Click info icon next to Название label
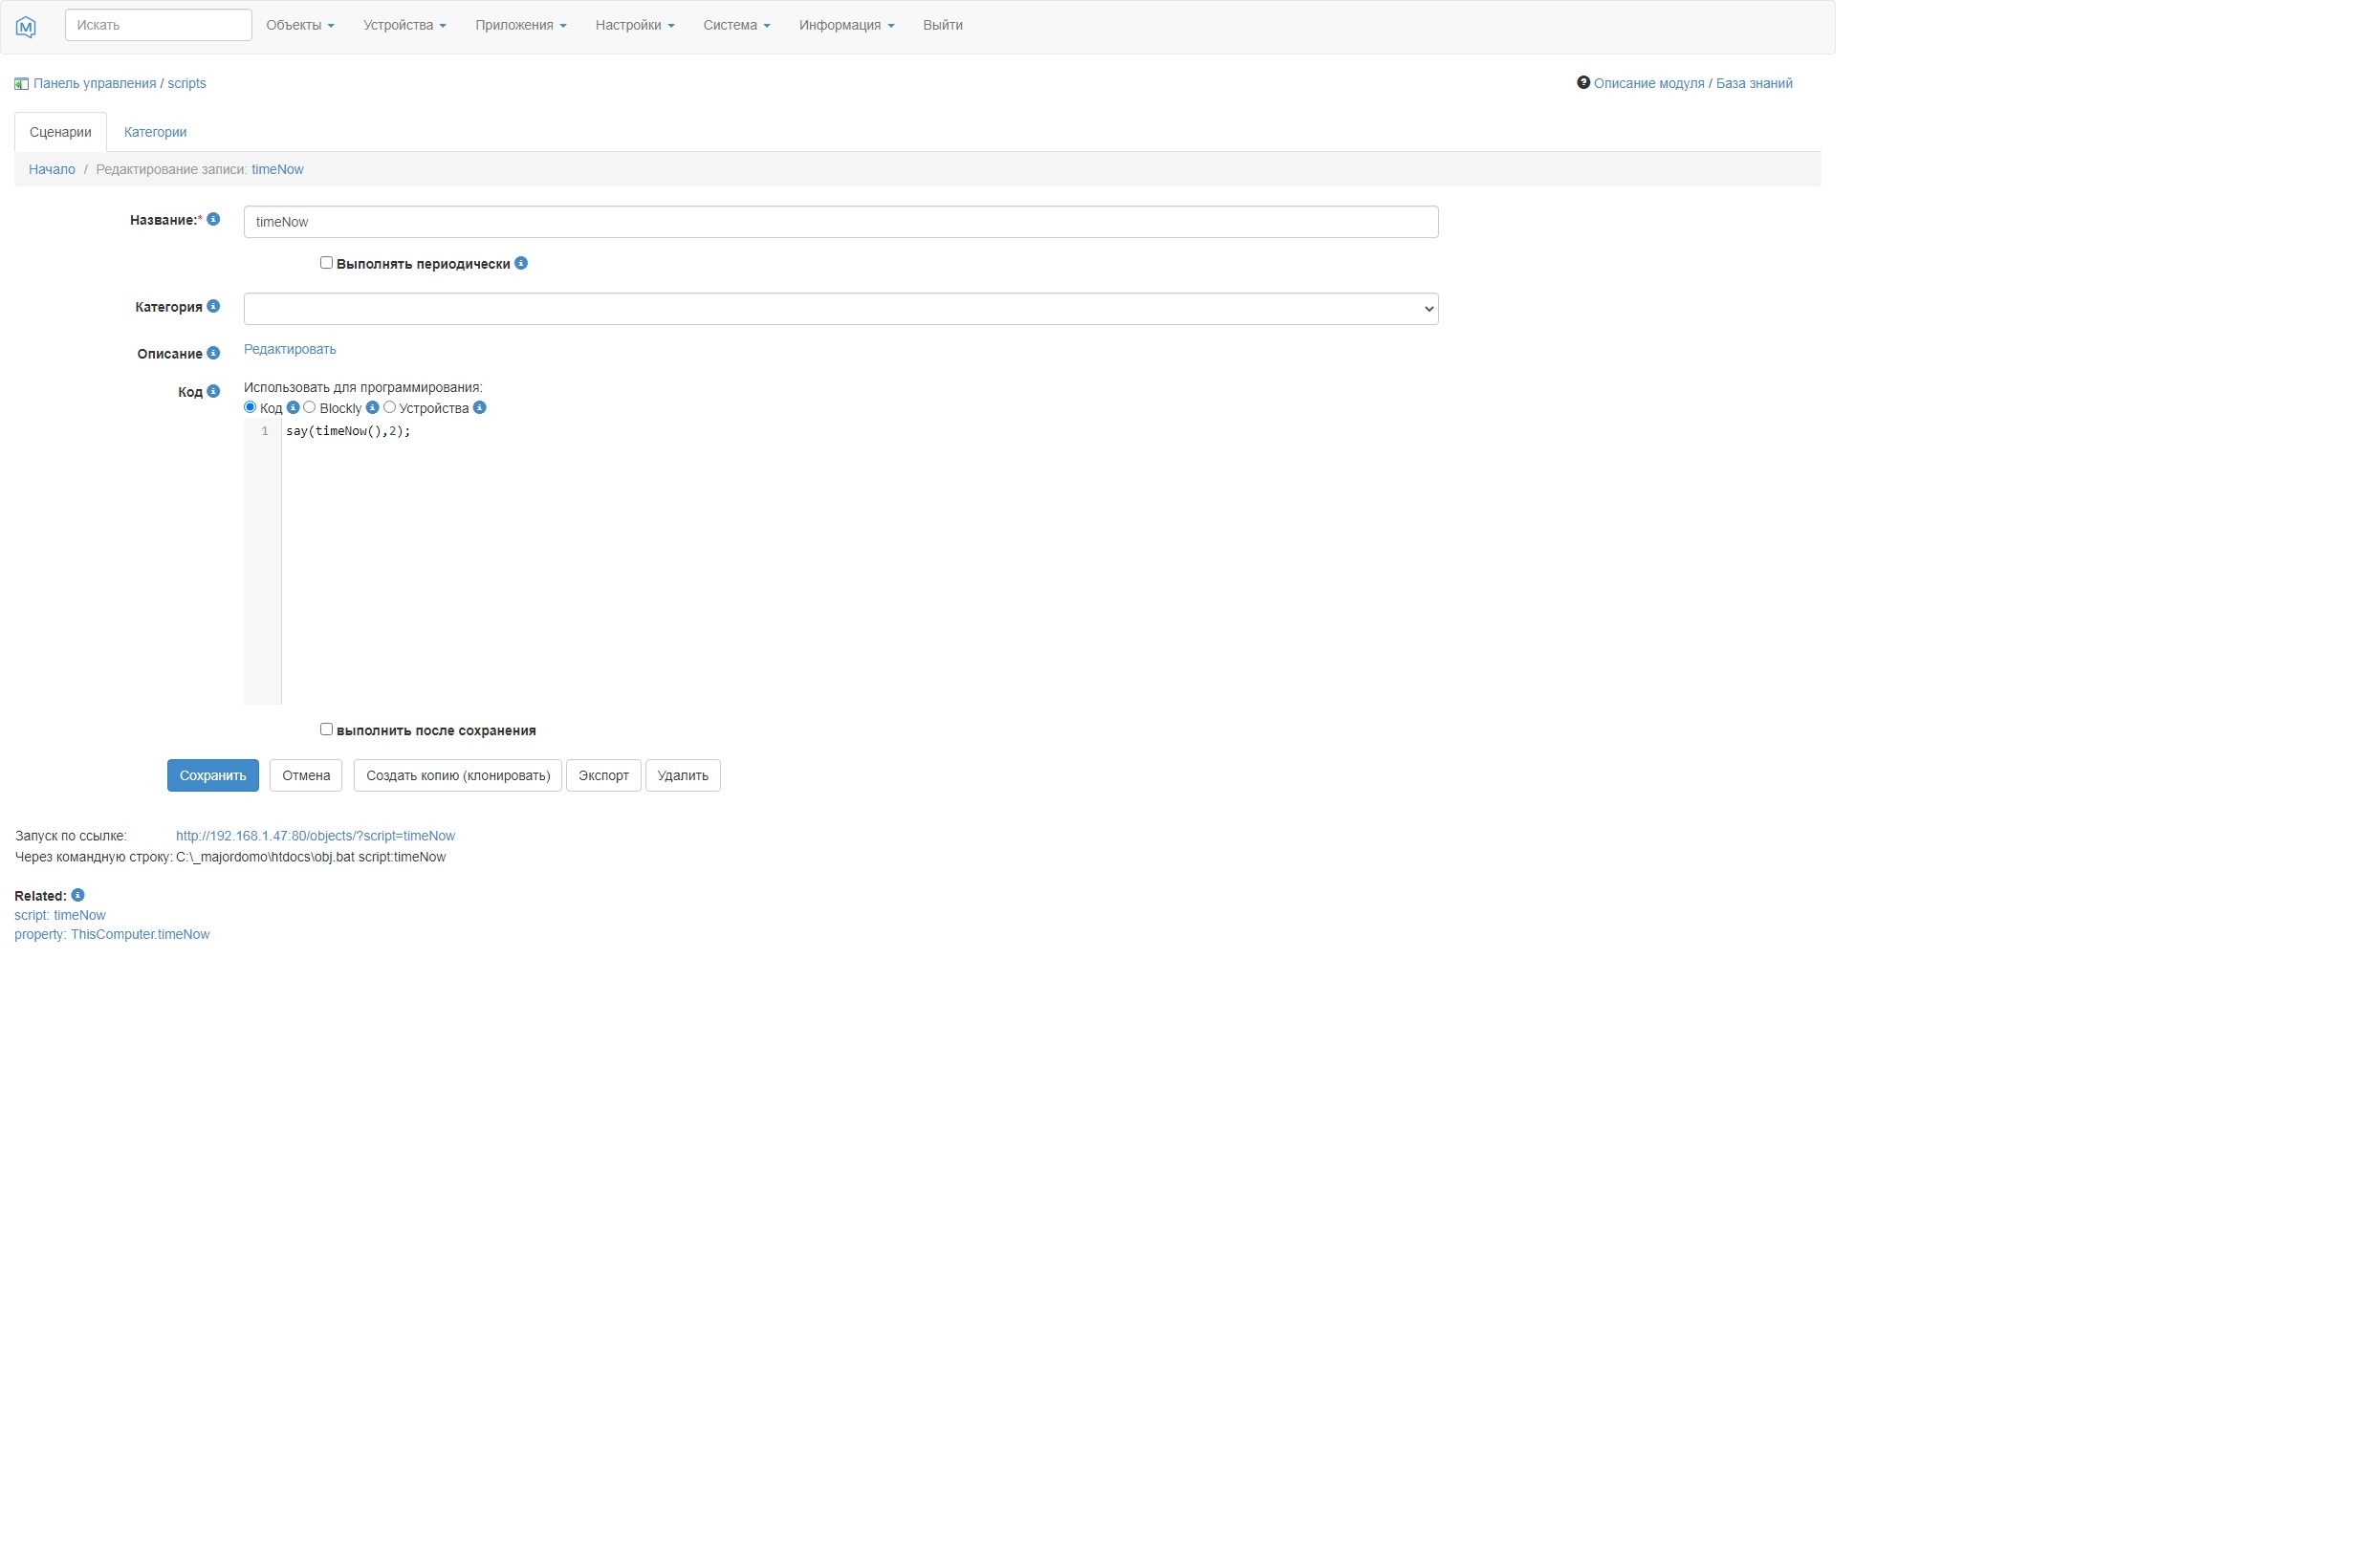Viewport: 2356px width, 1568px height. coord(213,219)
